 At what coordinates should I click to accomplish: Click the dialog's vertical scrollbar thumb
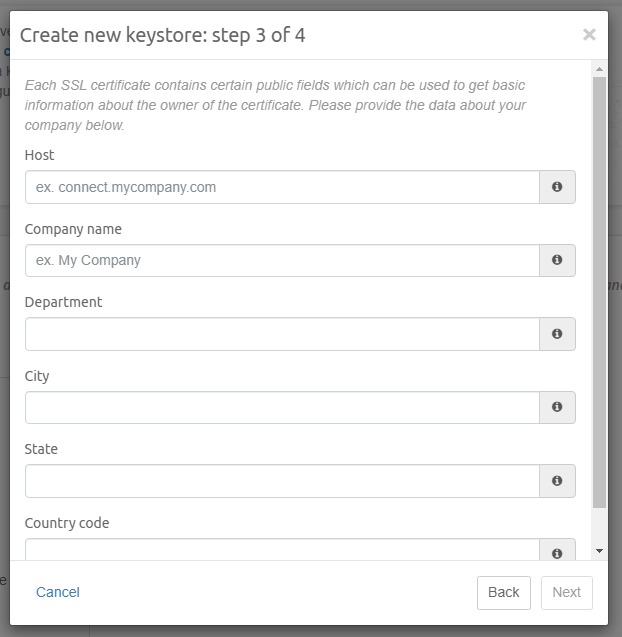[599, 290]
